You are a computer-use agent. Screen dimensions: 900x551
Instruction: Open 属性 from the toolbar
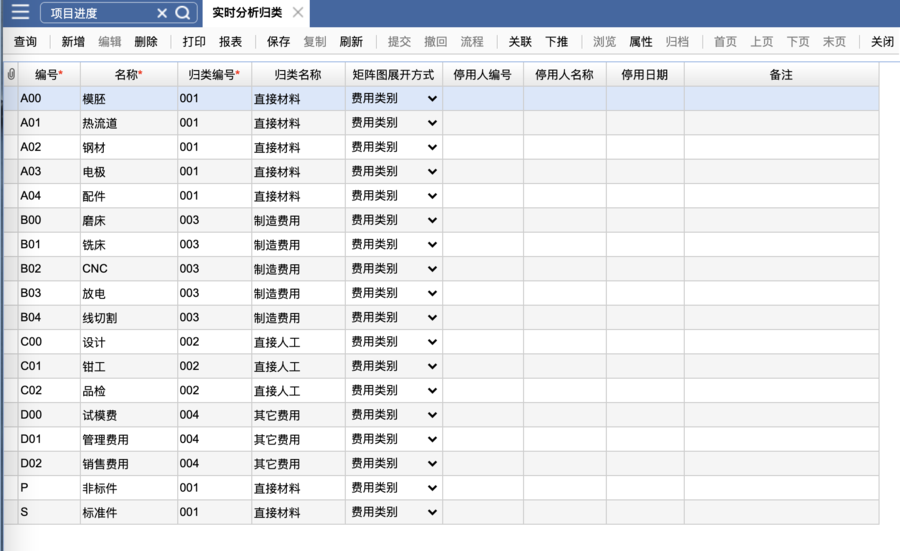[641, 41]
